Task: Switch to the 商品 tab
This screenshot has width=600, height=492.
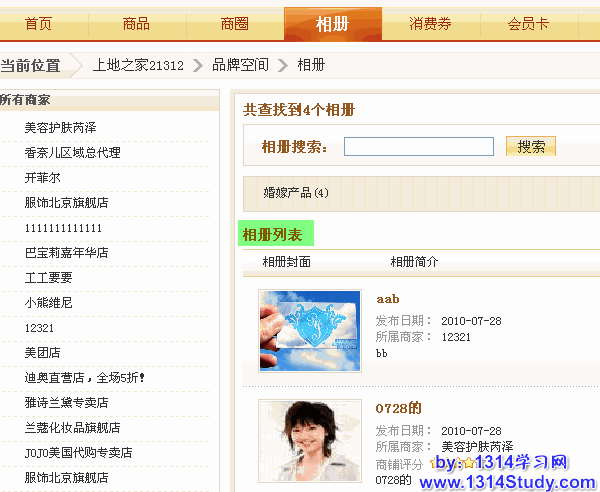Action: click(136, 24)
